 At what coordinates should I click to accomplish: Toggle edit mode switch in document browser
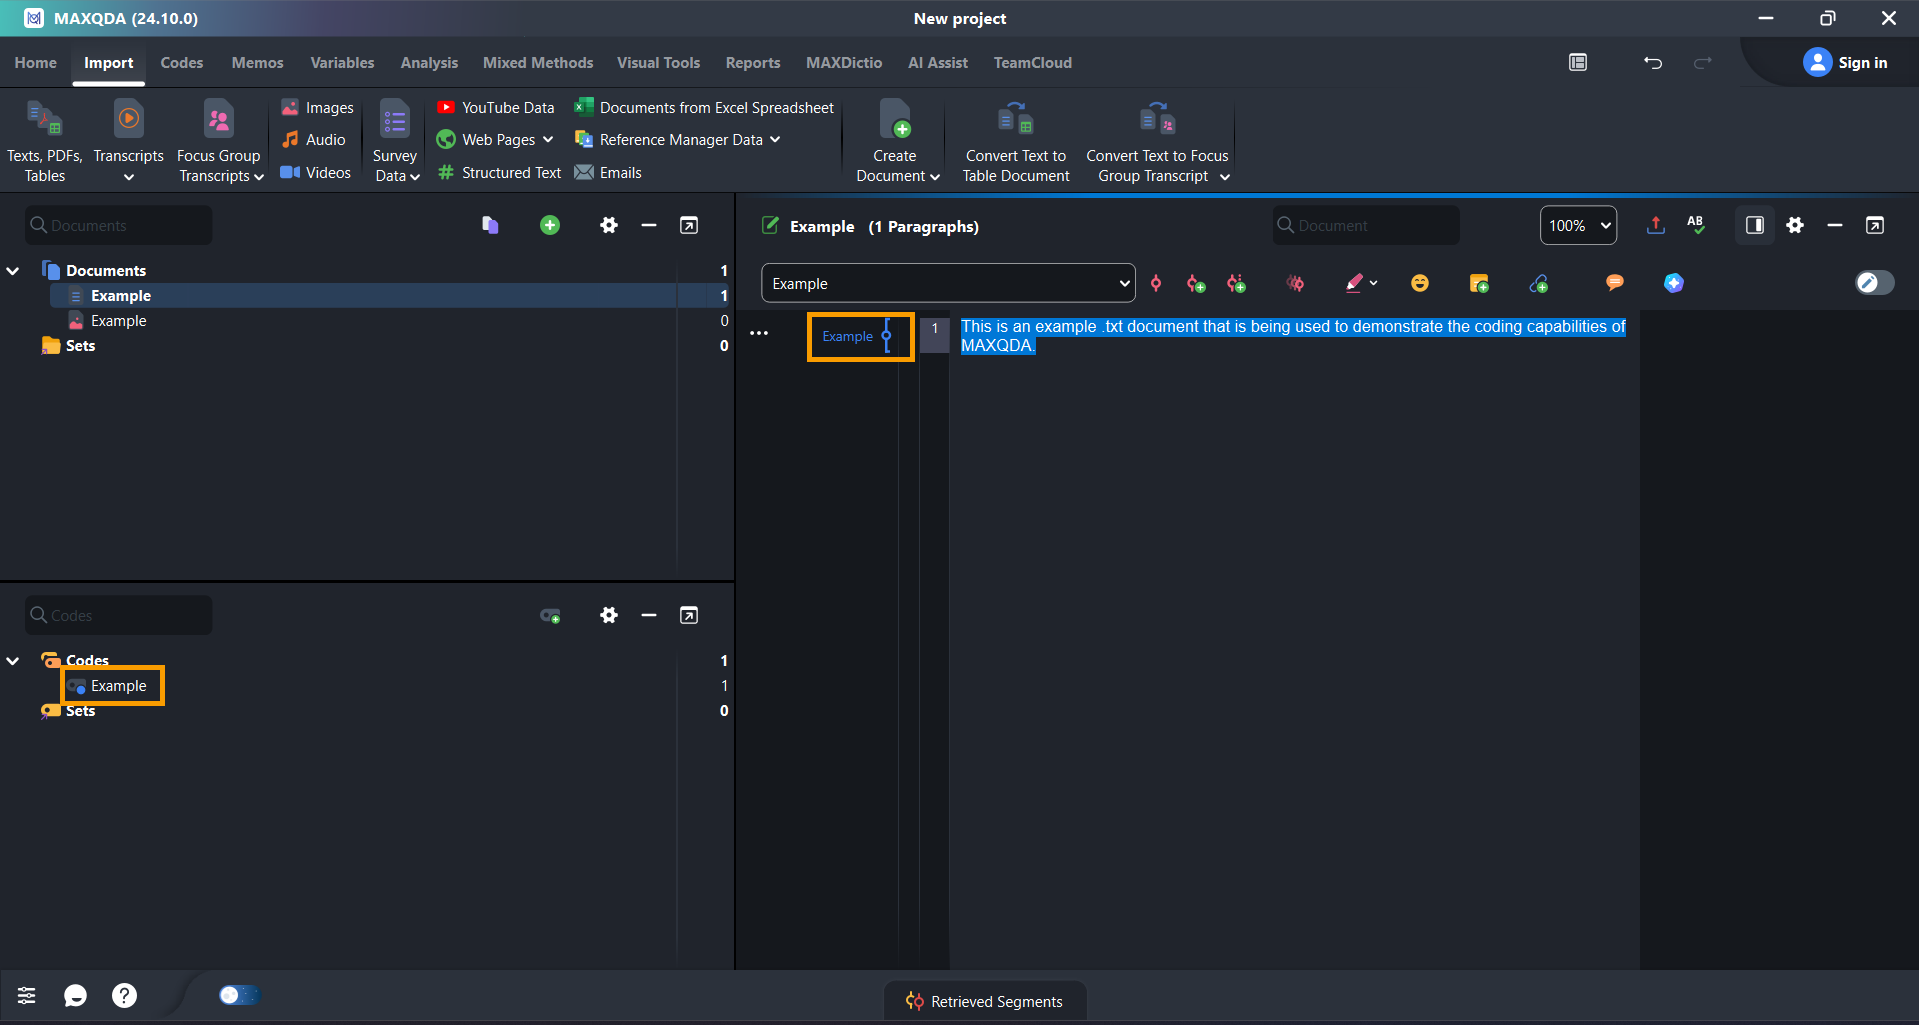coord(1874,283)
